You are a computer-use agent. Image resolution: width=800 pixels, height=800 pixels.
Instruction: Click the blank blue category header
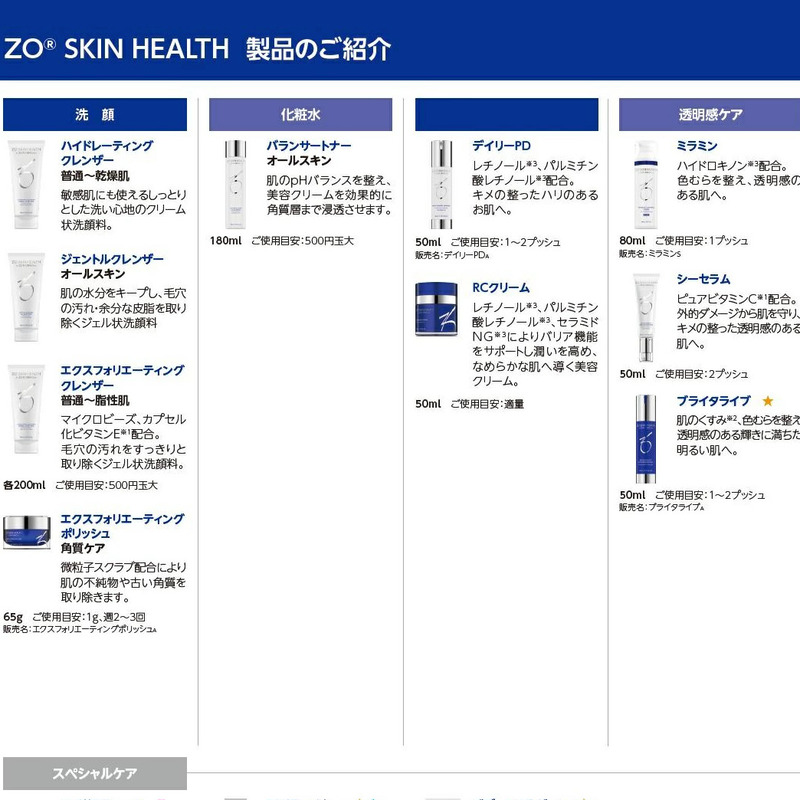coord(507,114)
